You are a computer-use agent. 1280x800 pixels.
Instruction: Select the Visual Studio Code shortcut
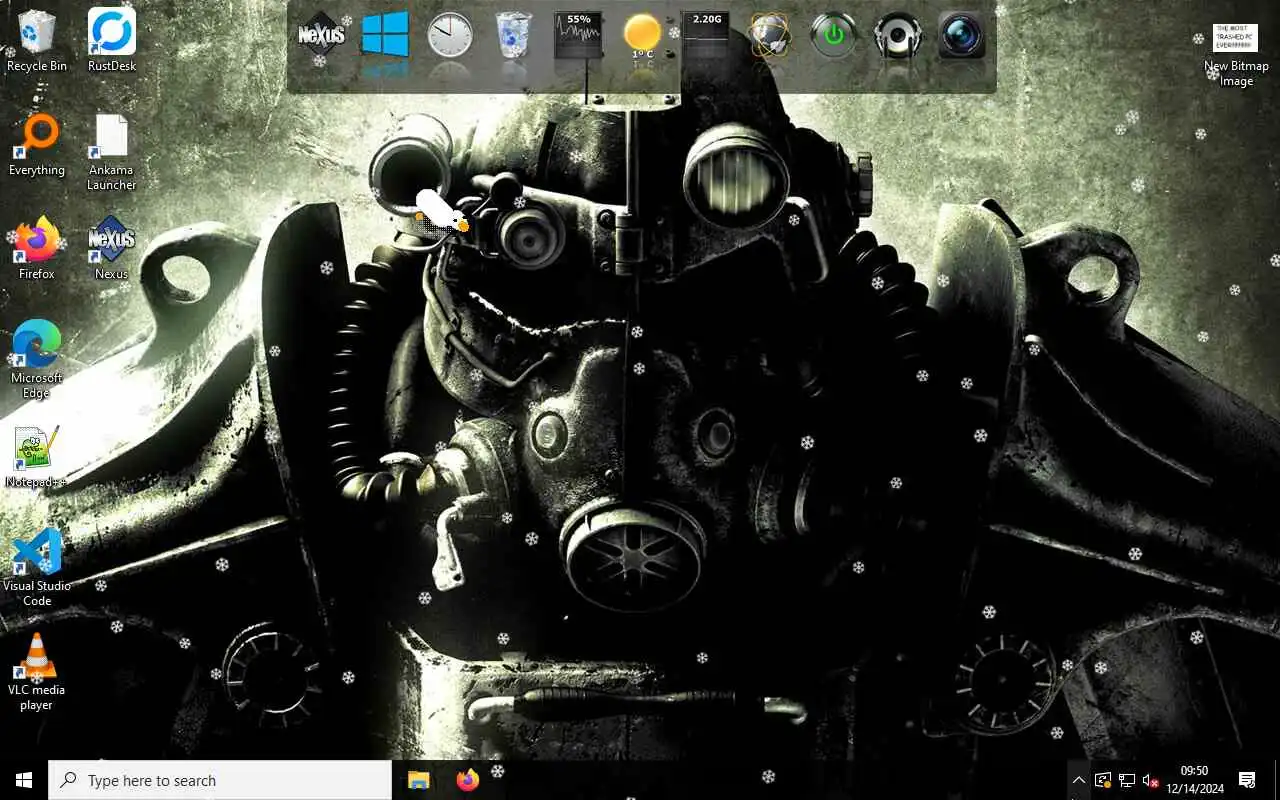[x=37, y=568]
